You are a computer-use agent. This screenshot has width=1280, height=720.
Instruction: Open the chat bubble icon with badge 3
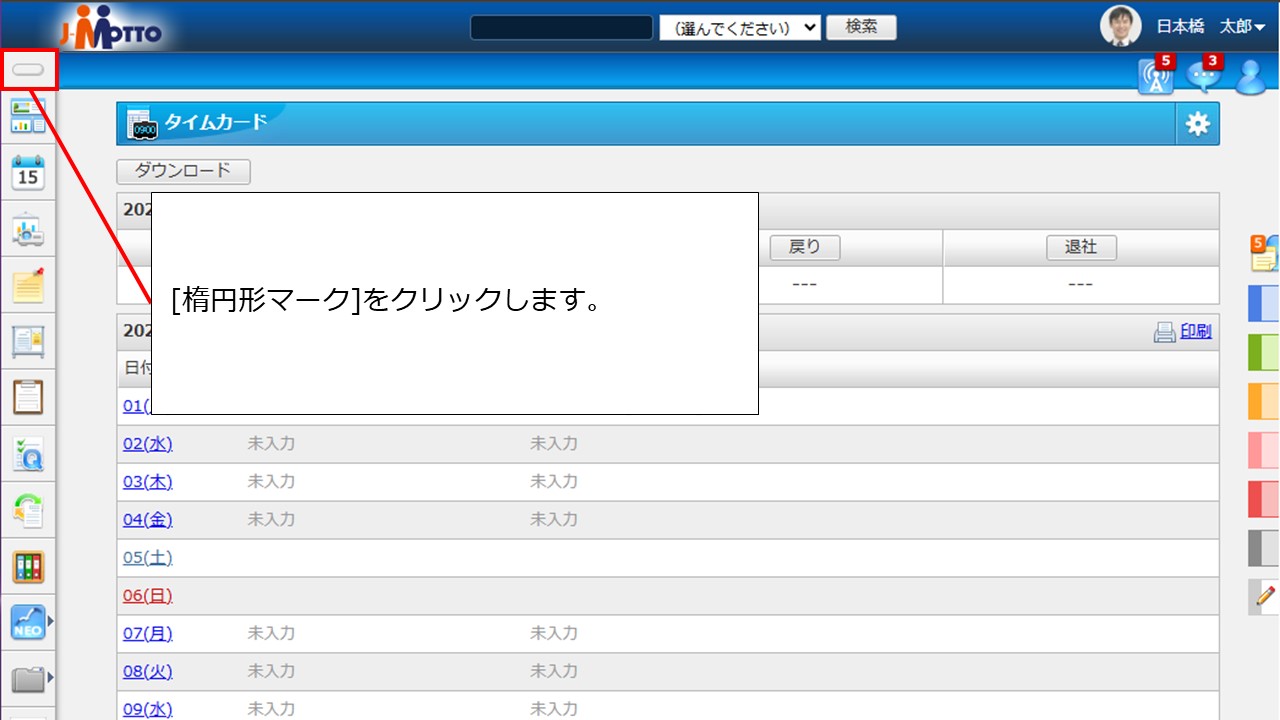tap(1204, 75)
